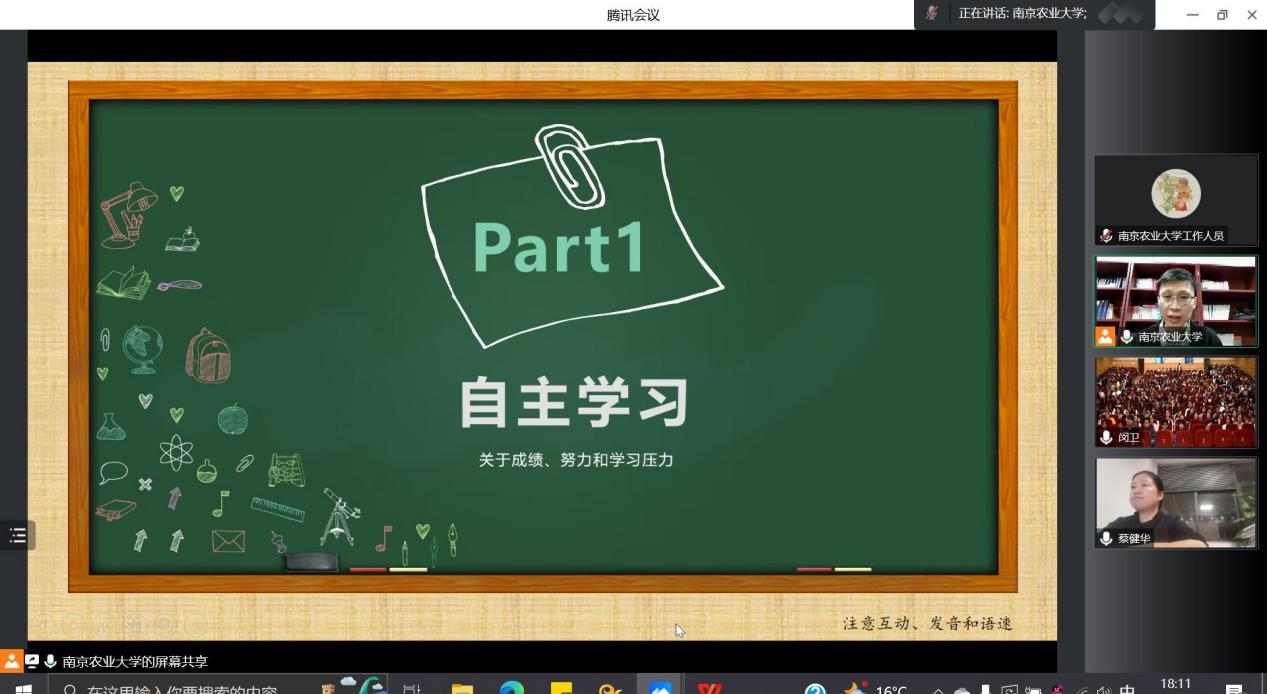Open Microsoft Edge from the taskbar
The width and height of the screenshot is (1267, 694).
512,689
